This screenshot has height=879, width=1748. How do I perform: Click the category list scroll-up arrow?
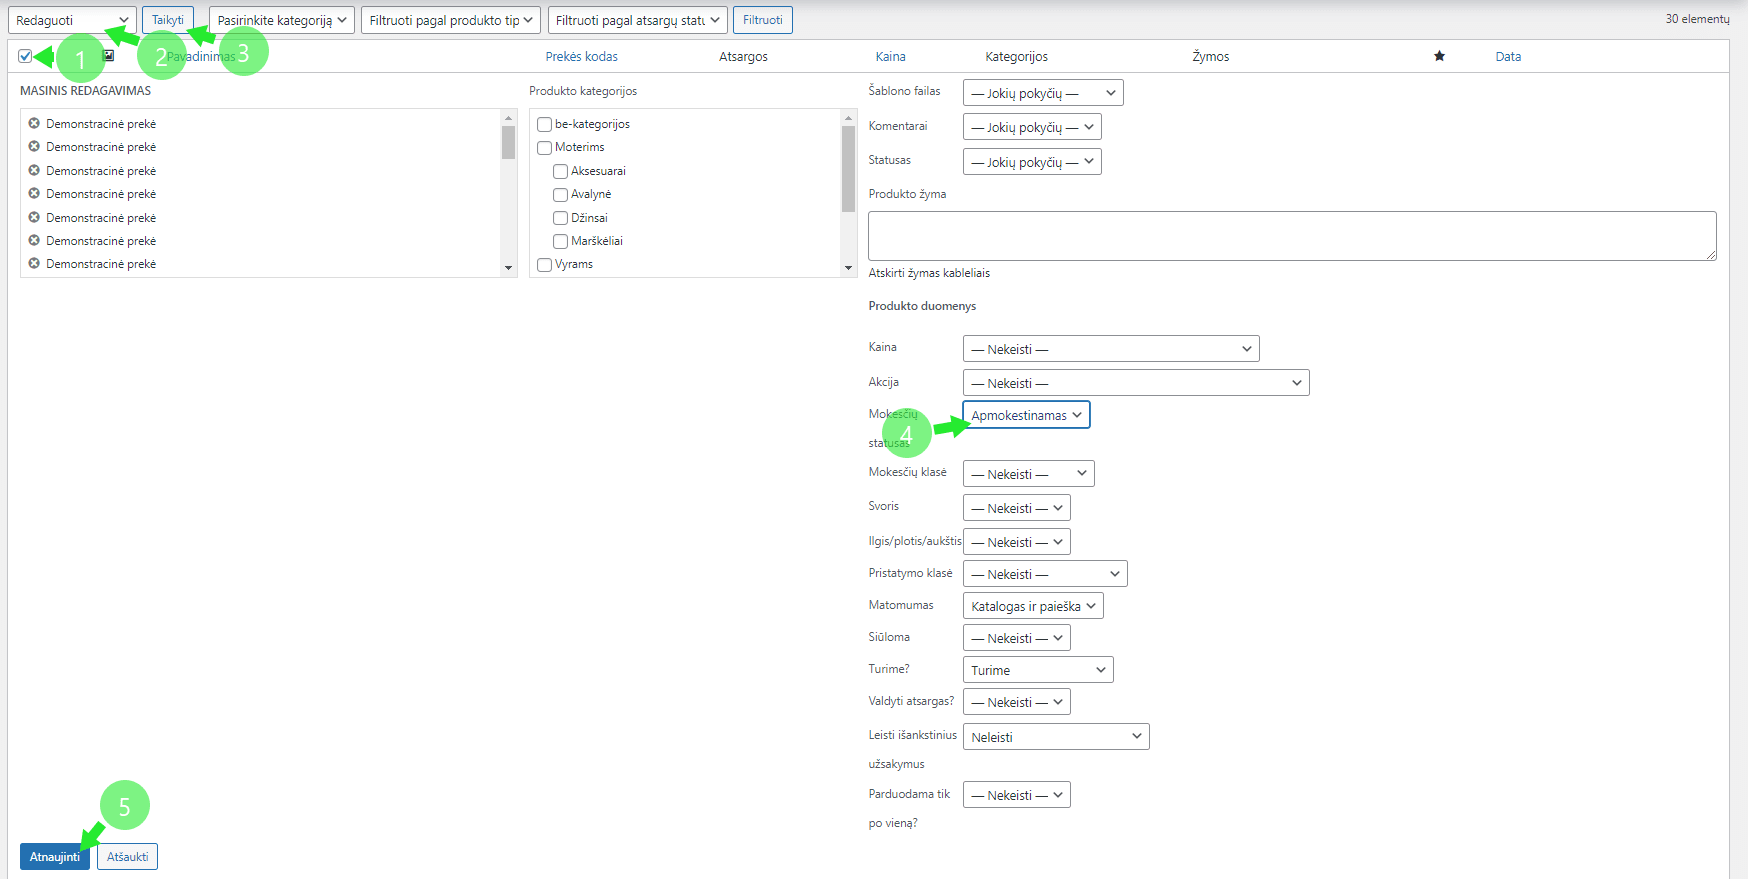click(848, 118)
